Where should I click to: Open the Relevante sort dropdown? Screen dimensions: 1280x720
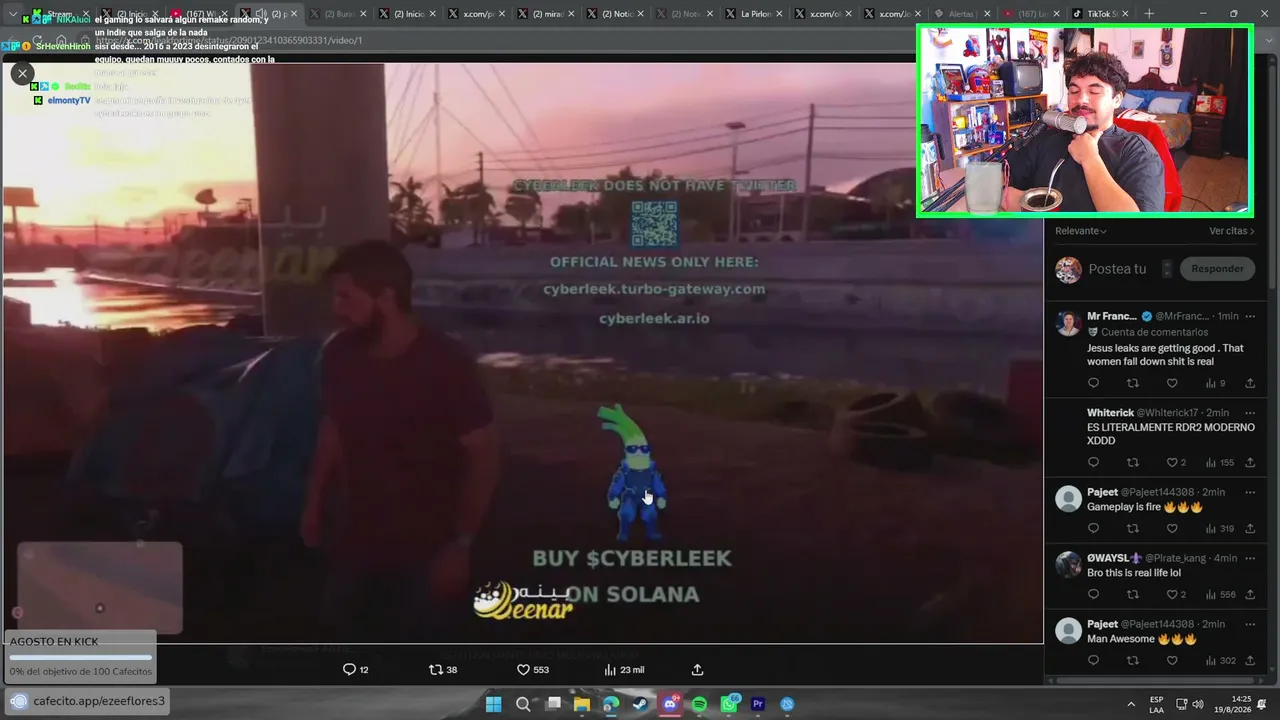[1081, 231]
